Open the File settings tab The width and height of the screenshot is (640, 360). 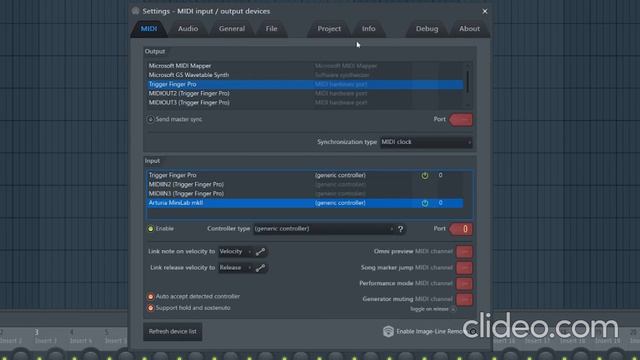click(271, 29)
